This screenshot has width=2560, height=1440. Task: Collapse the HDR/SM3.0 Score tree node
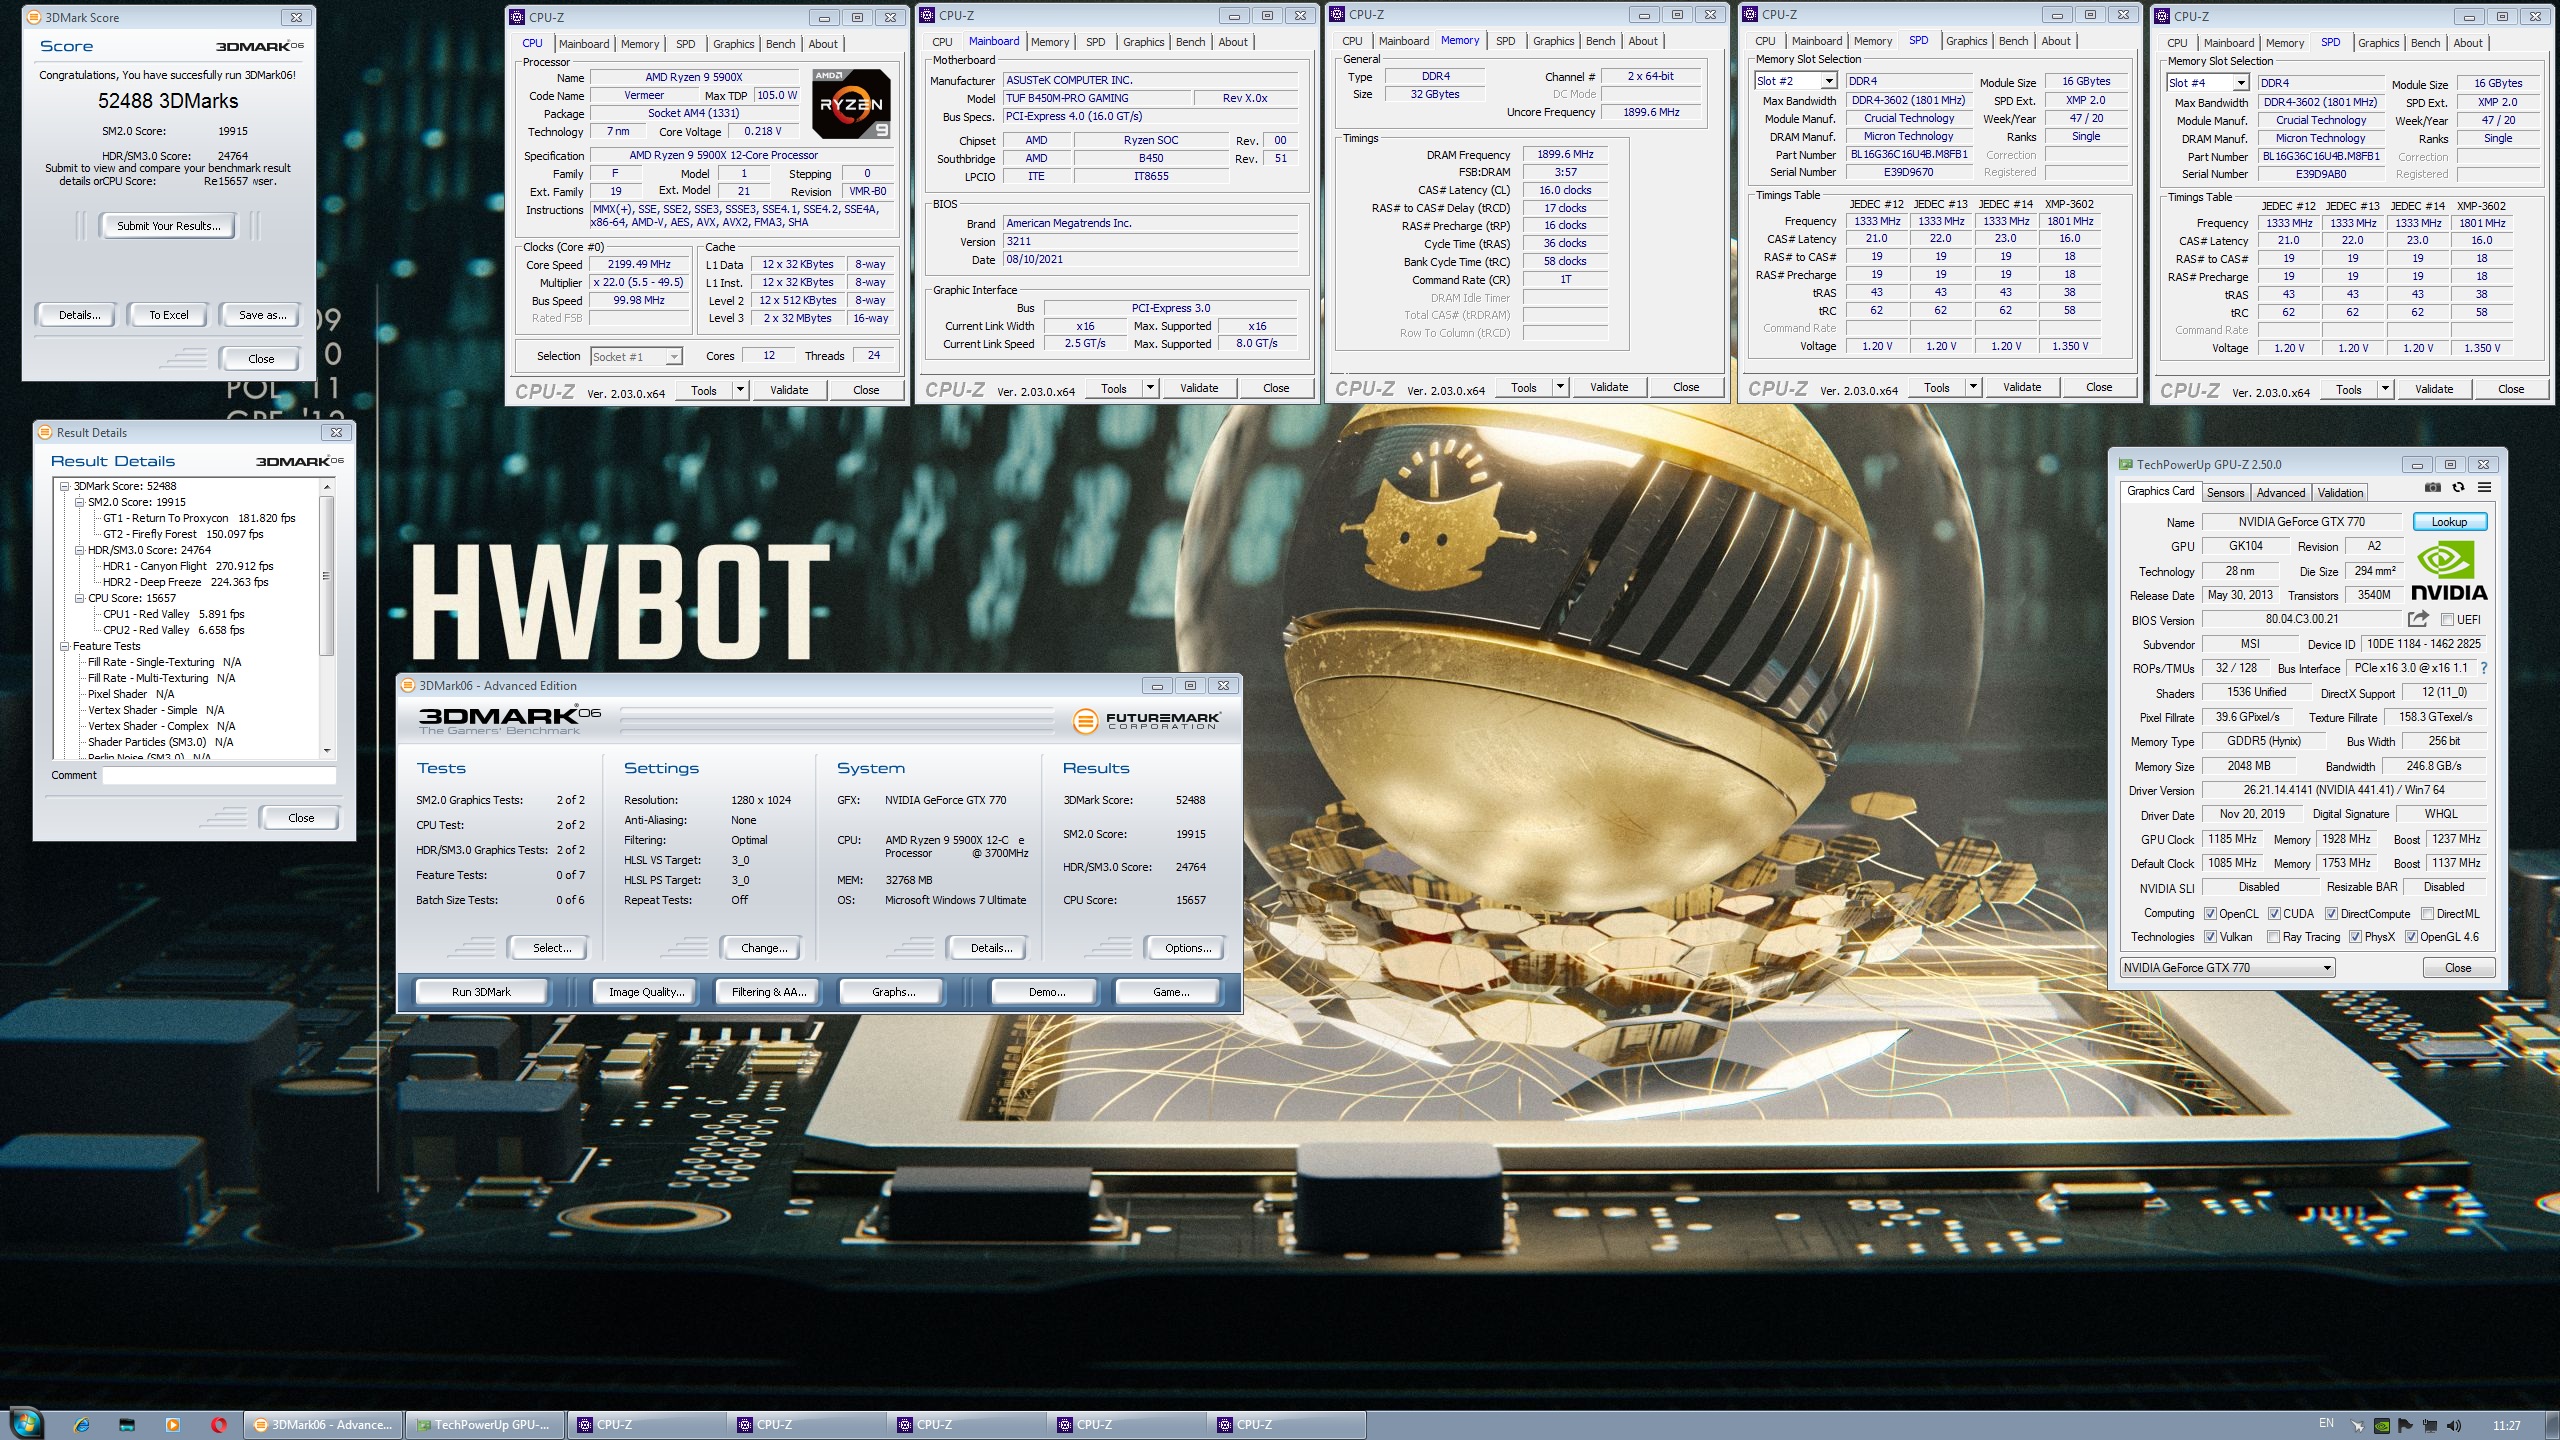coord(80,550)
